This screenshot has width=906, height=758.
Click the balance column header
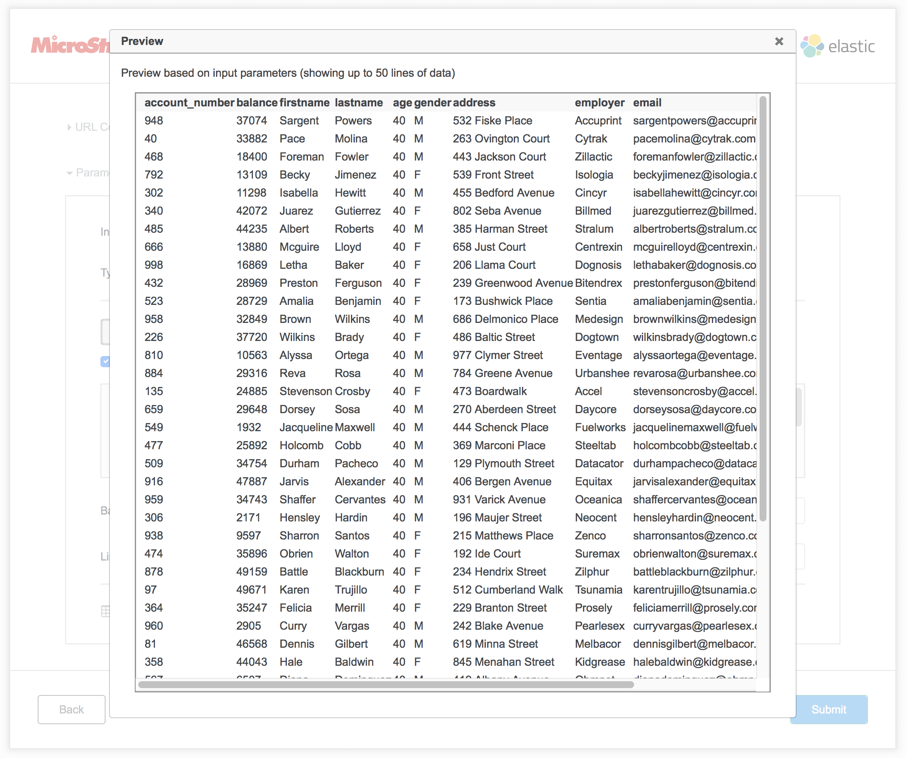pos(256,102)
